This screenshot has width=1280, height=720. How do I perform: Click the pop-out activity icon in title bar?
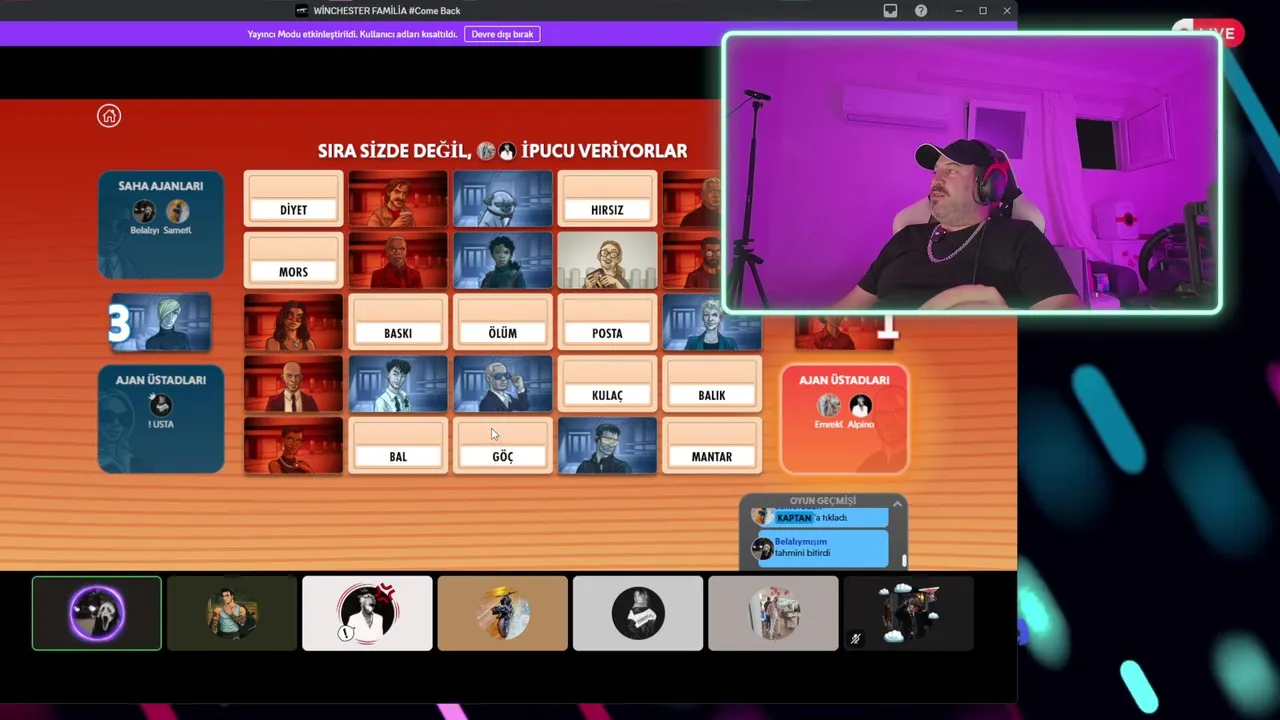(x=890, y=11)
